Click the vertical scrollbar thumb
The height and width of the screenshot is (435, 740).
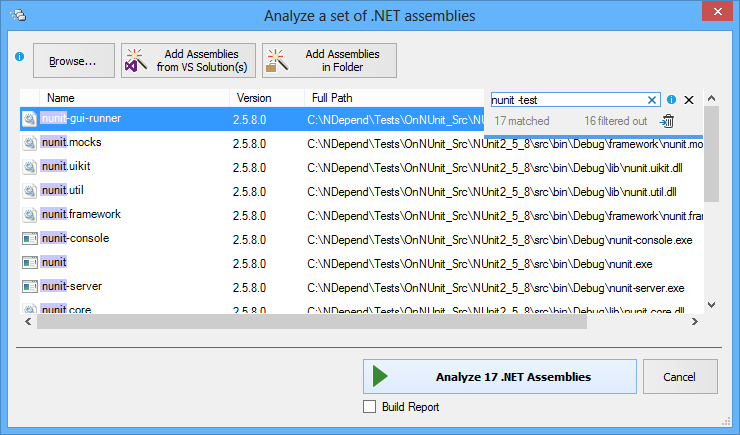(x=712, y=154)
